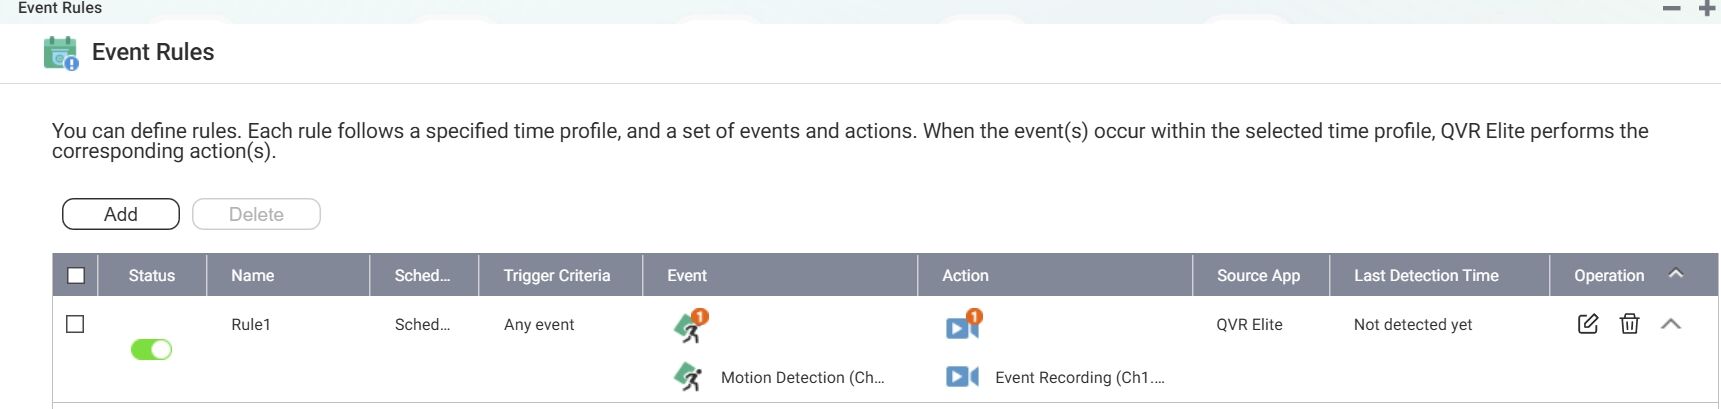Click the Trigger Criteria column header
The height and width of the screenshot is (409, 1721).
[x=557, y=276]
